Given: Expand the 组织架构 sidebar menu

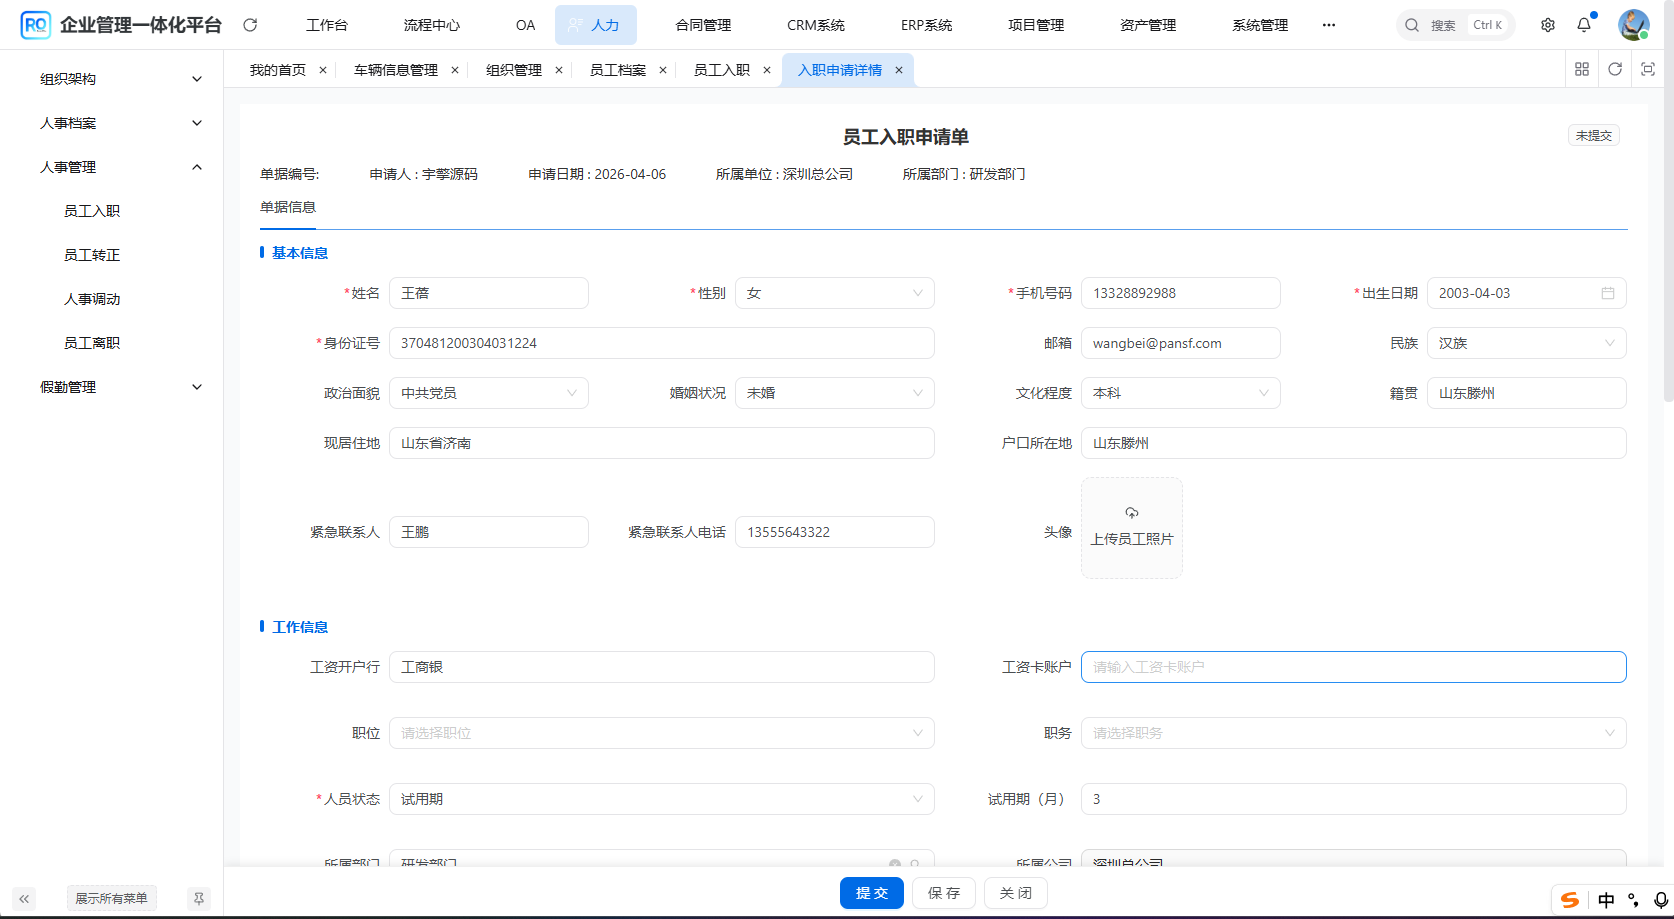Looking at the screenshot, I should click(120, 79).
